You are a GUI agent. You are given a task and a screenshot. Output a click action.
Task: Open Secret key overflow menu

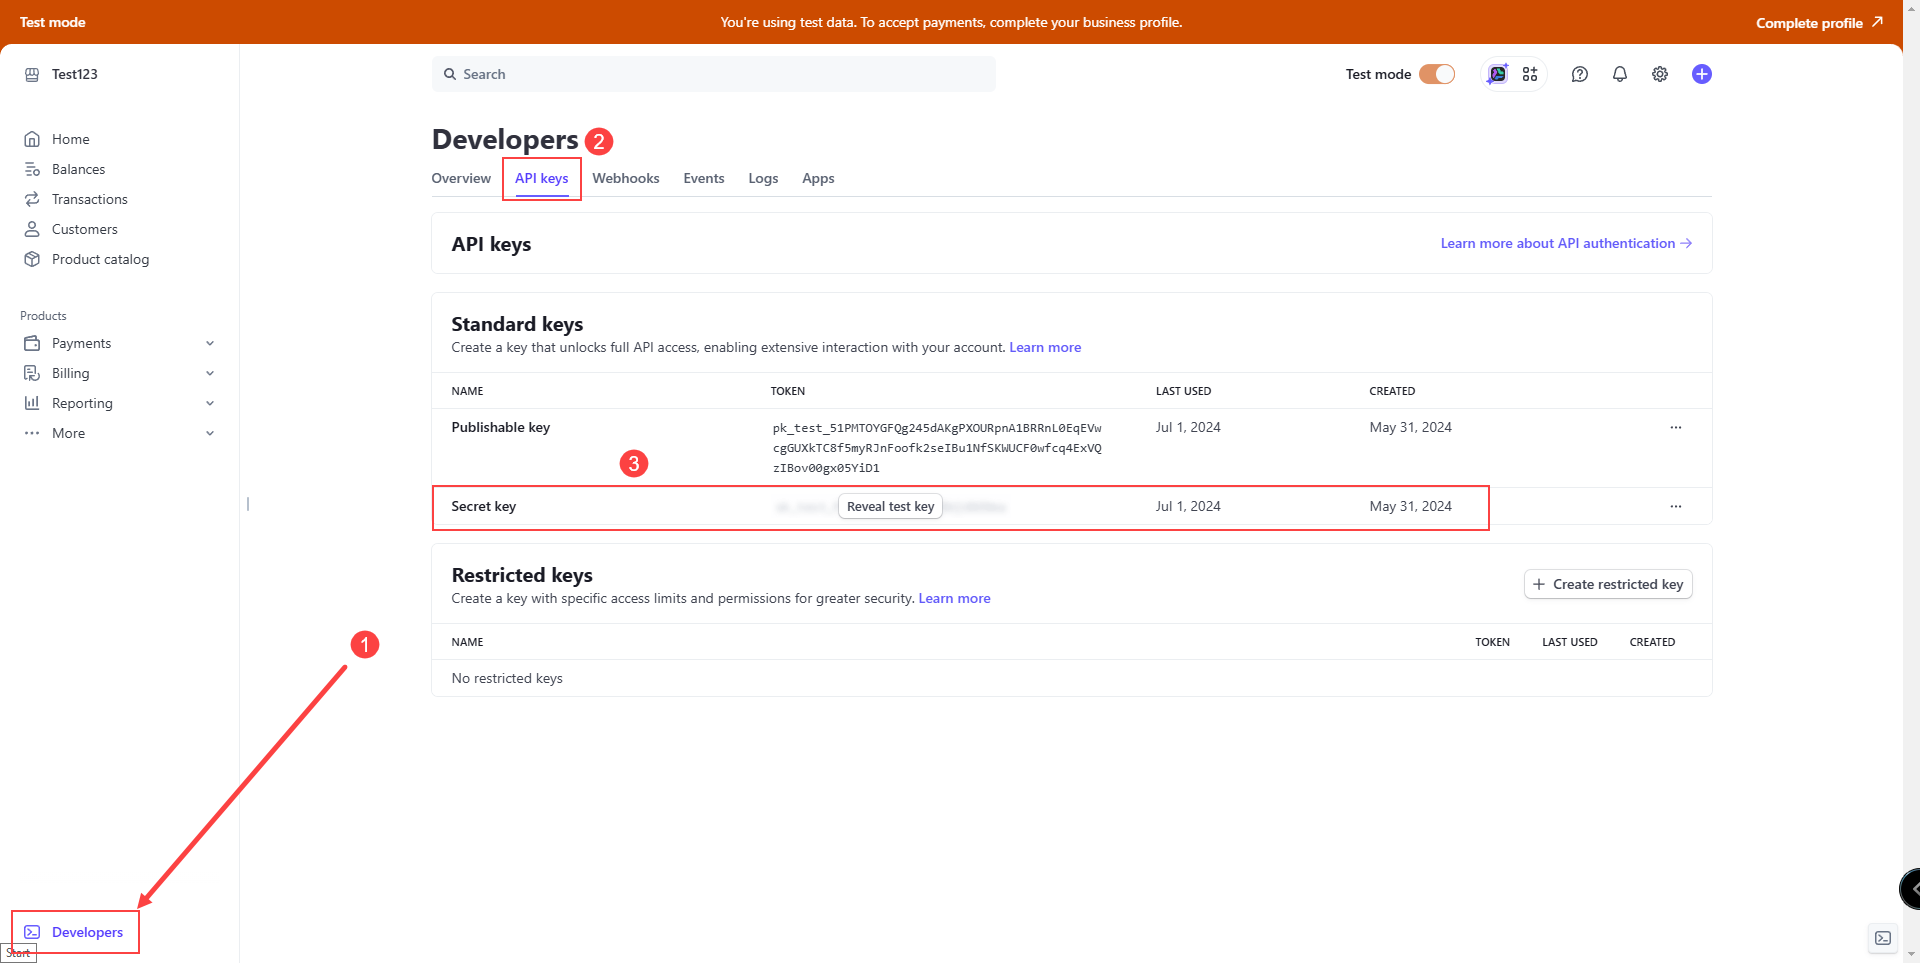tap(1675, 506)
